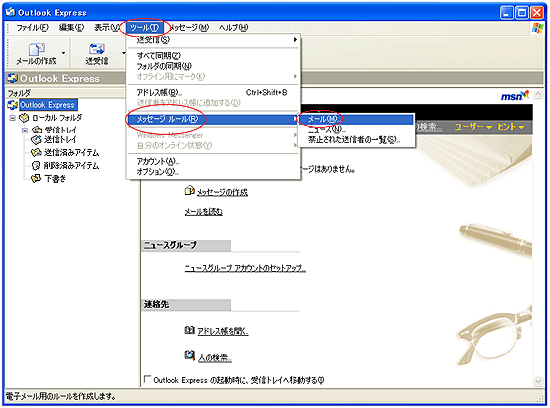Click the scrollbar up arrow
This screenshot has width=550, height=408.
(538, 94)
